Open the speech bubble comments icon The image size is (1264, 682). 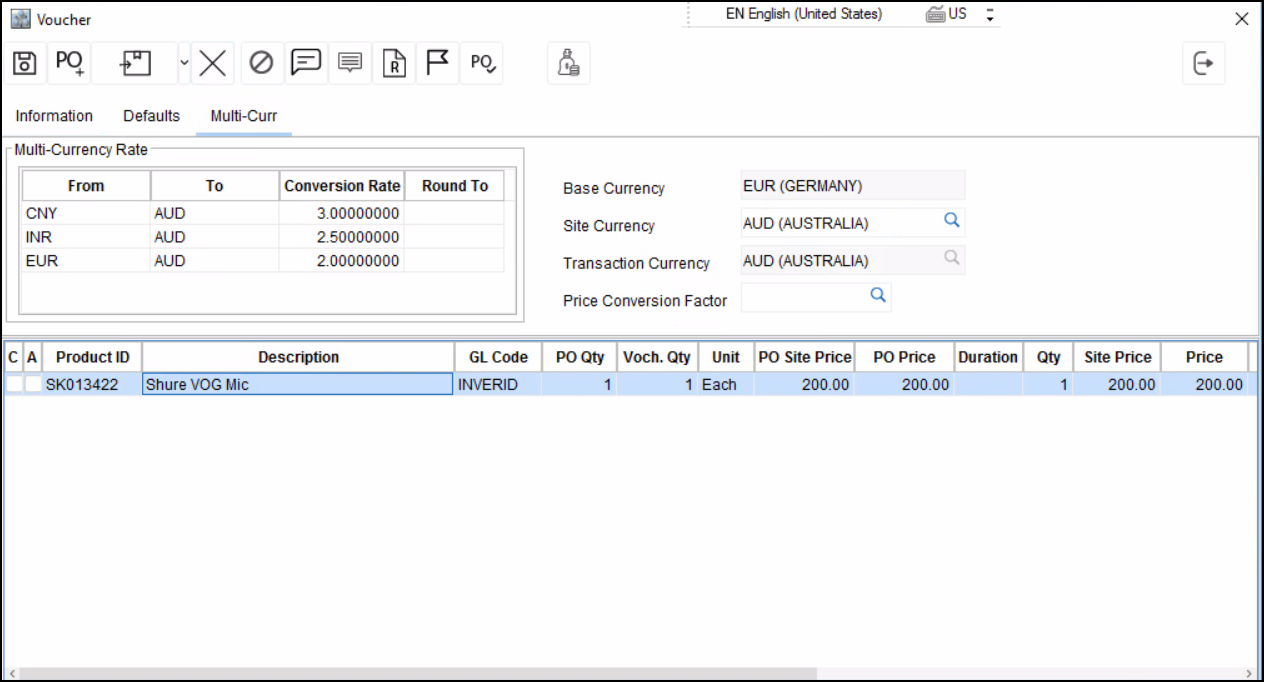click(305, 63)
